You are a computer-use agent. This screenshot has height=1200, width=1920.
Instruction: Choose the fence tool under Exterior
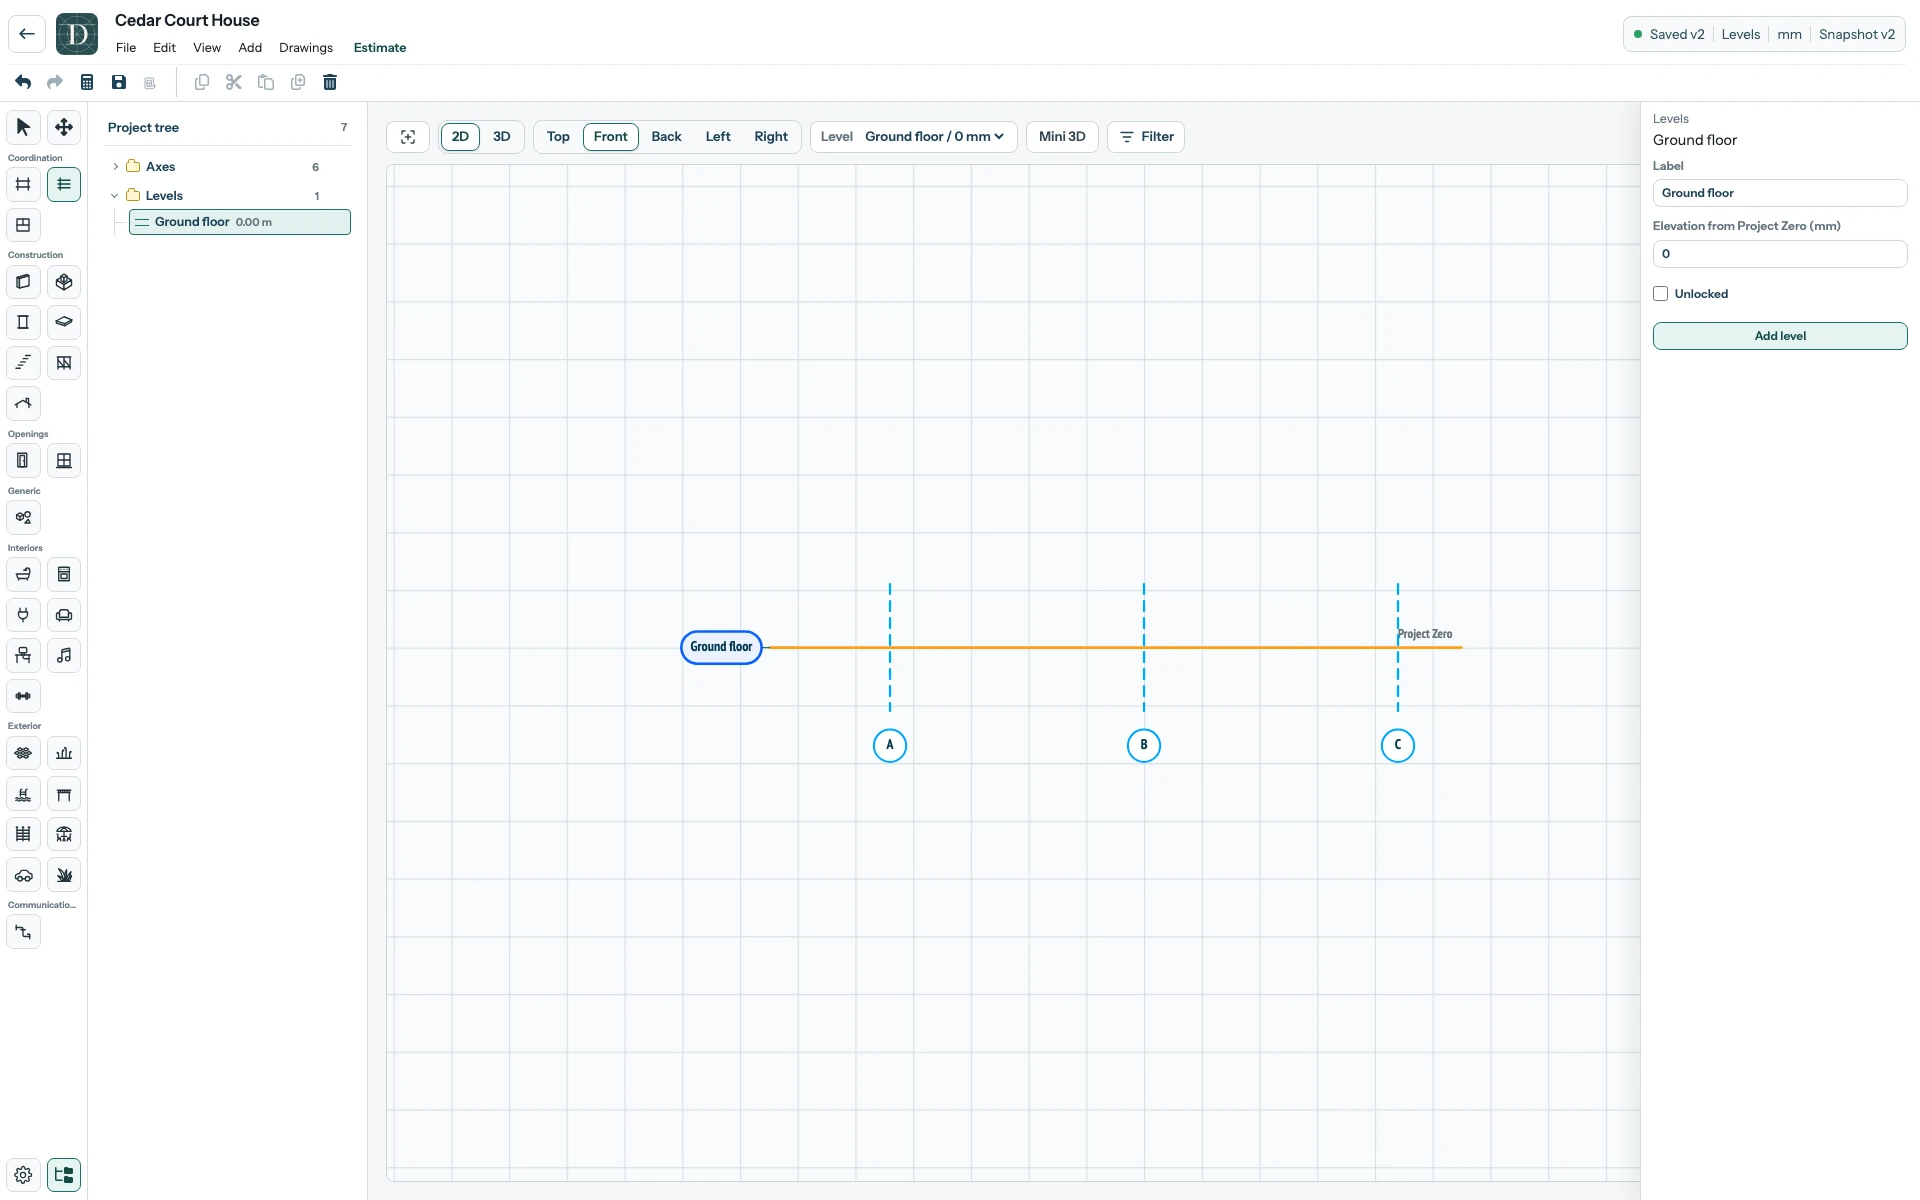[x=23, y=834]
